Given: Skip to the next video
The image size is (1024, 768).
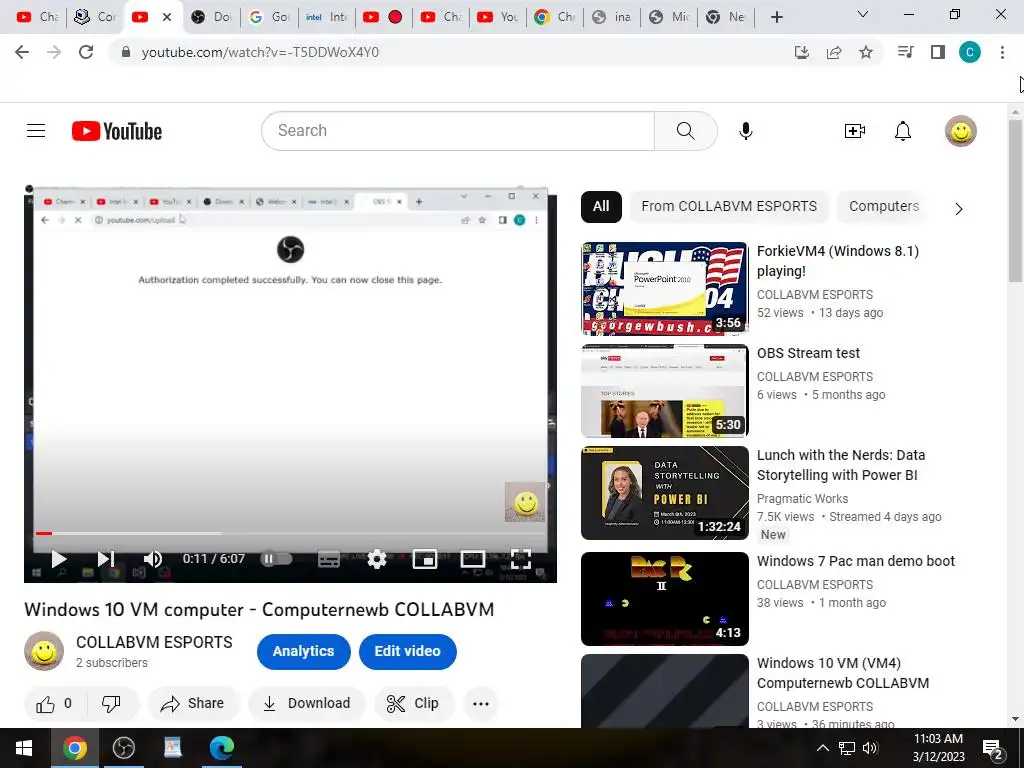Looking at the screenshot, I should pyautogui.click(x=106, y=559).
